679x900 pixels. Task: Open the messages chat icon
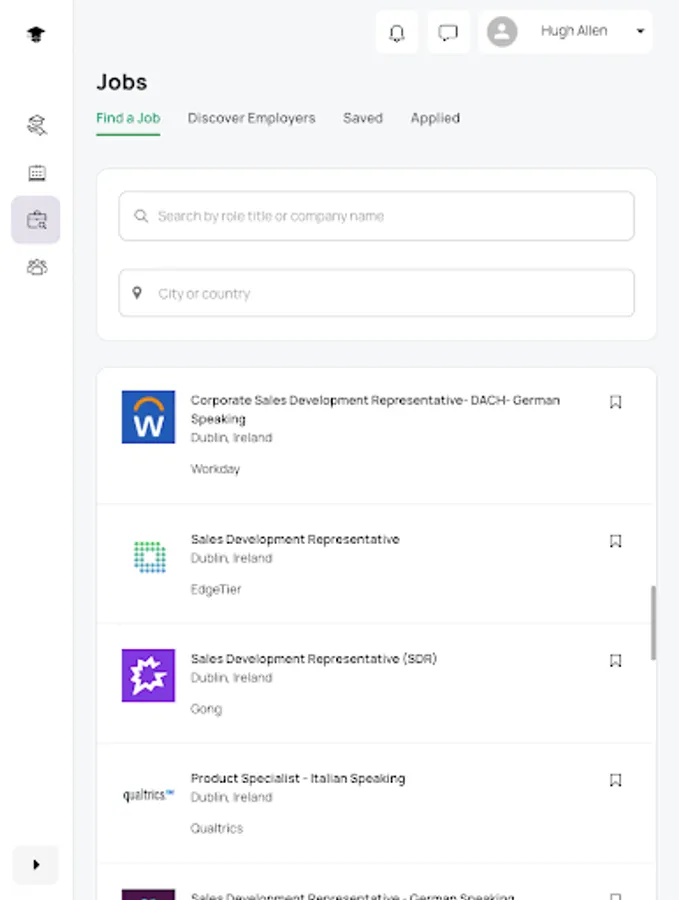click(x=448, y=32)
